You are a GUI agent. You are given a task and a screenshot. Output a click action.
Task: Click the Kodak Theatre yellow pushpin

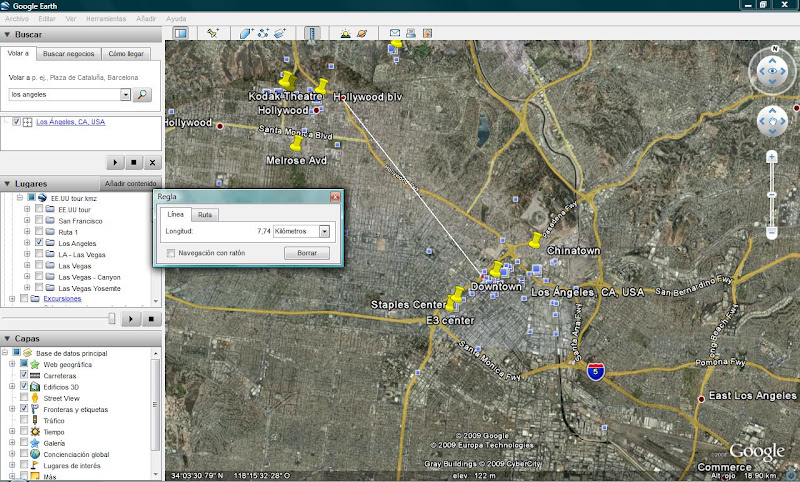tap(287, 80)
